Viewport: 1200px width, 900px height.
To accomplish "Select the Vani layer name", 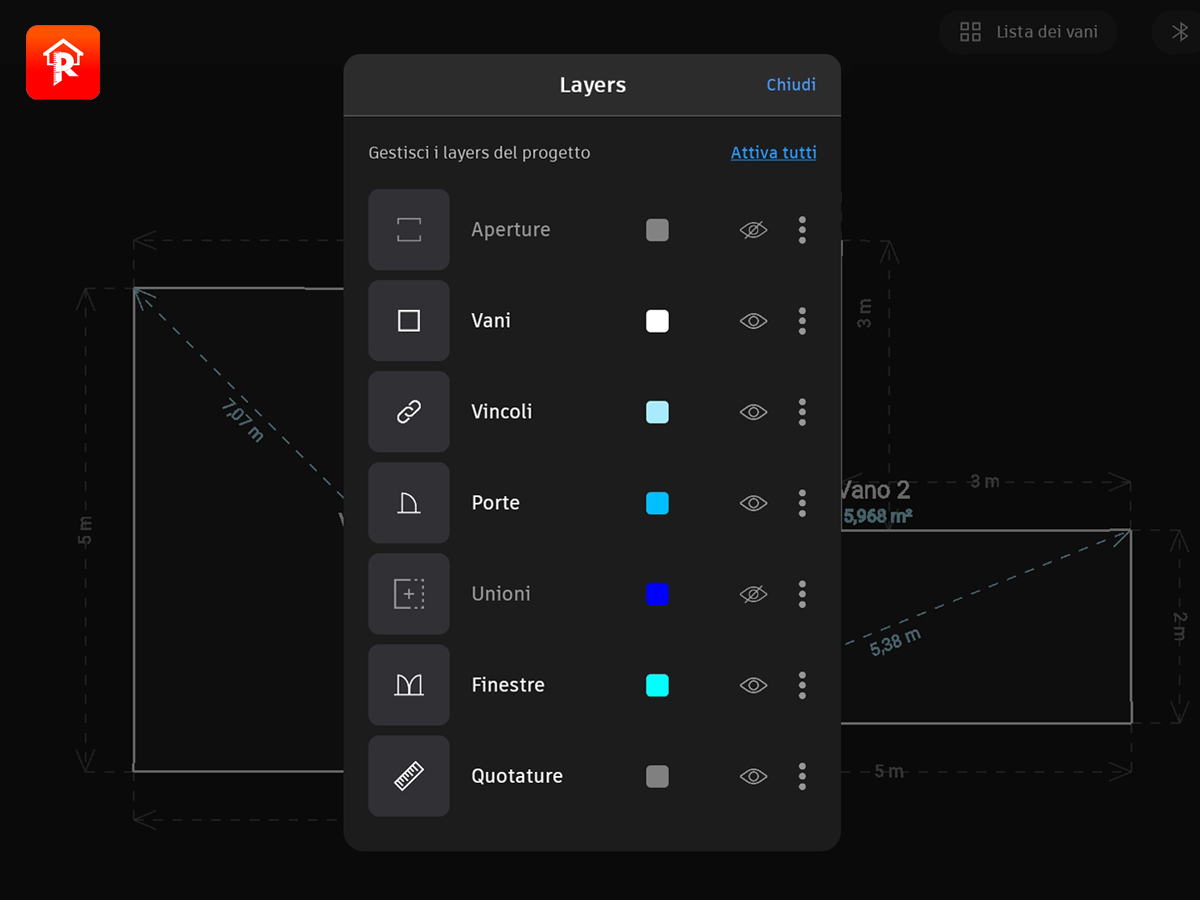I will [491, 321].
